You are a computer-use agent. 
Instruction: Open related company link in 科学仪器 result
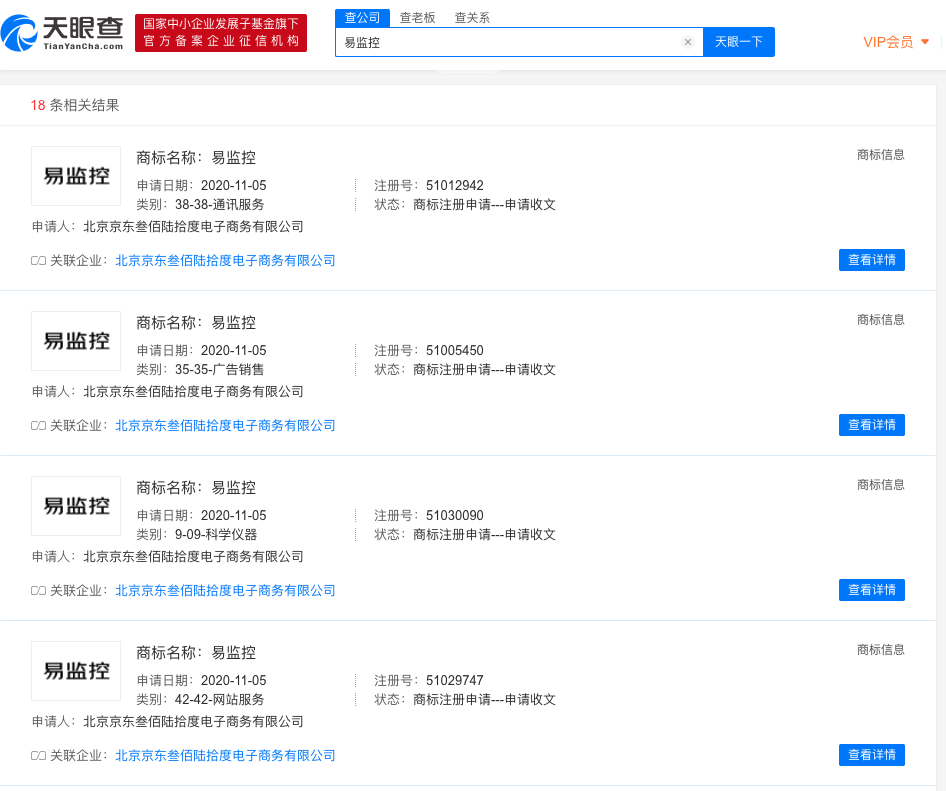click(x=225, y=591)
